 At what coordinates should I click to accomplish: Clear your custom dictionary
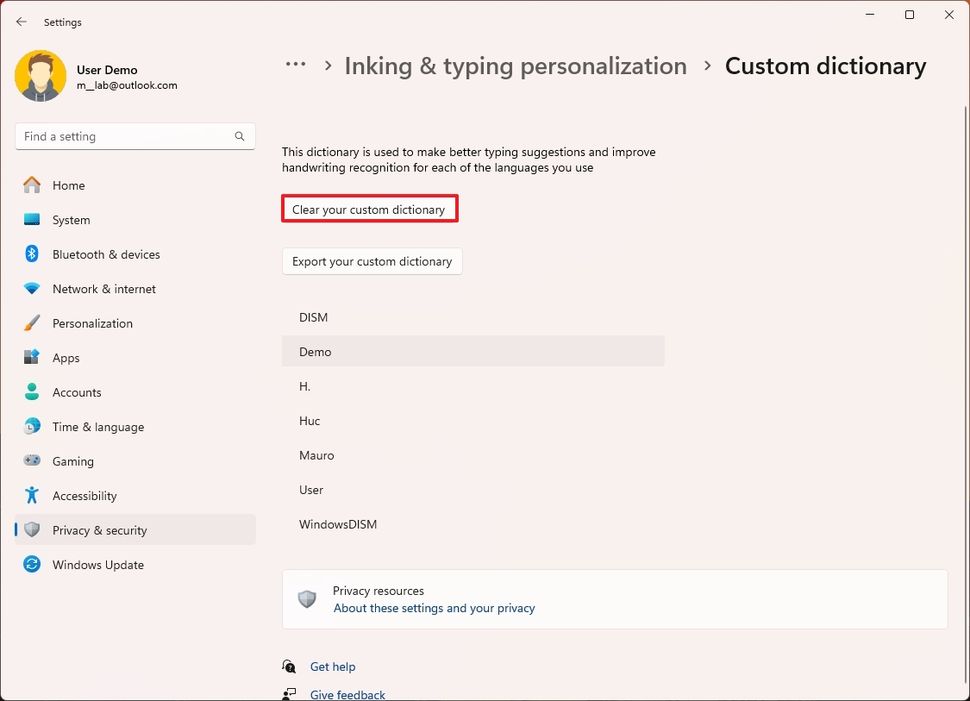pyautogui.click(x=369, y=210)
